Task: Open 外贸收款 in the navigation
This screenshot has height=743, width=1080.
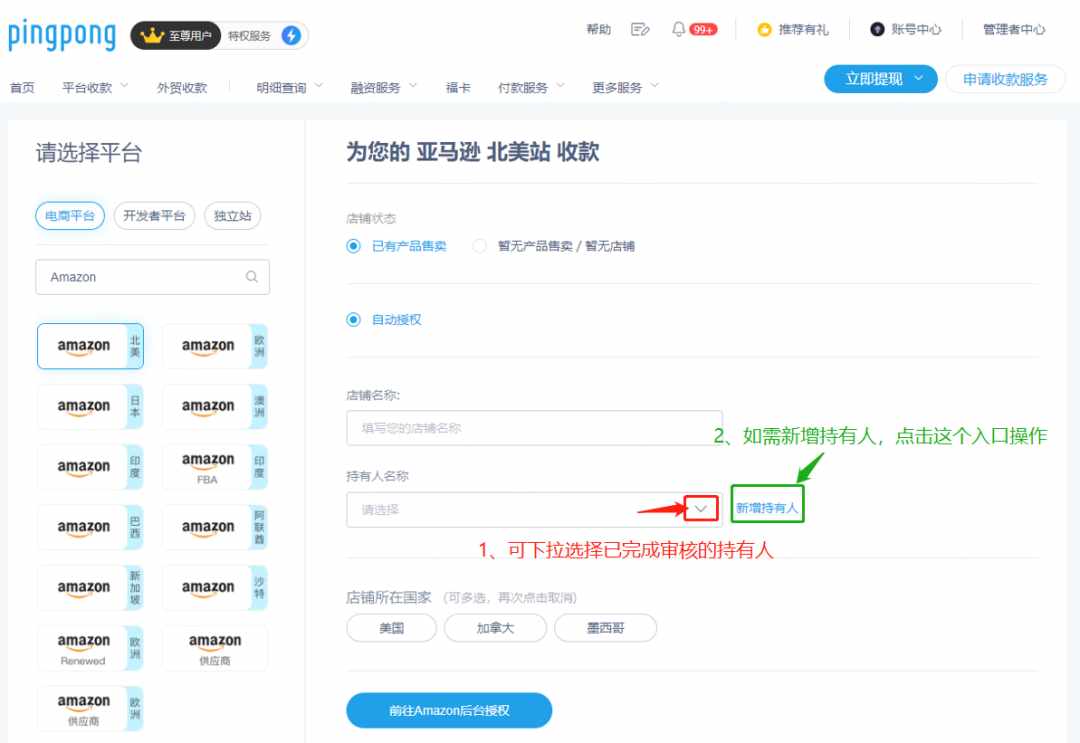Action: tap(182, 87)
